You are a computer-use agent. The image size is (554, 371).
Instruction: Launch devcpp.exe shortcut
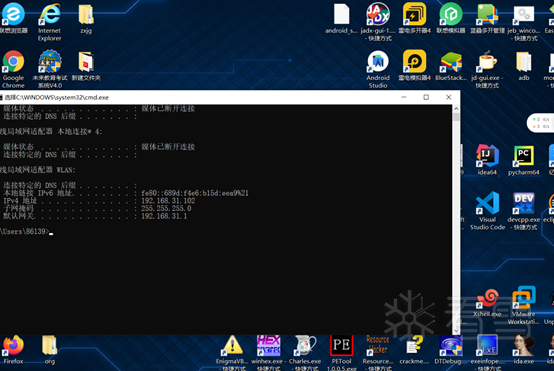(x=524, y=211)
